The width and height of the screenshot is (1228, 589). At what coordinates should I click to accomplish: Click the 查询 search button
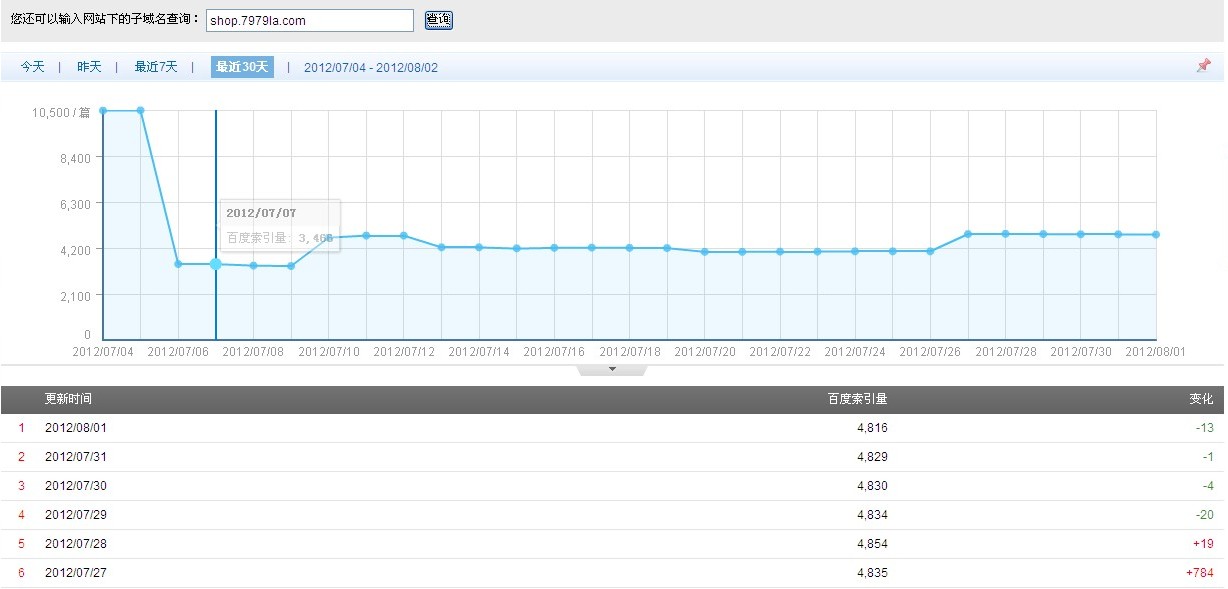pos(438,20)
